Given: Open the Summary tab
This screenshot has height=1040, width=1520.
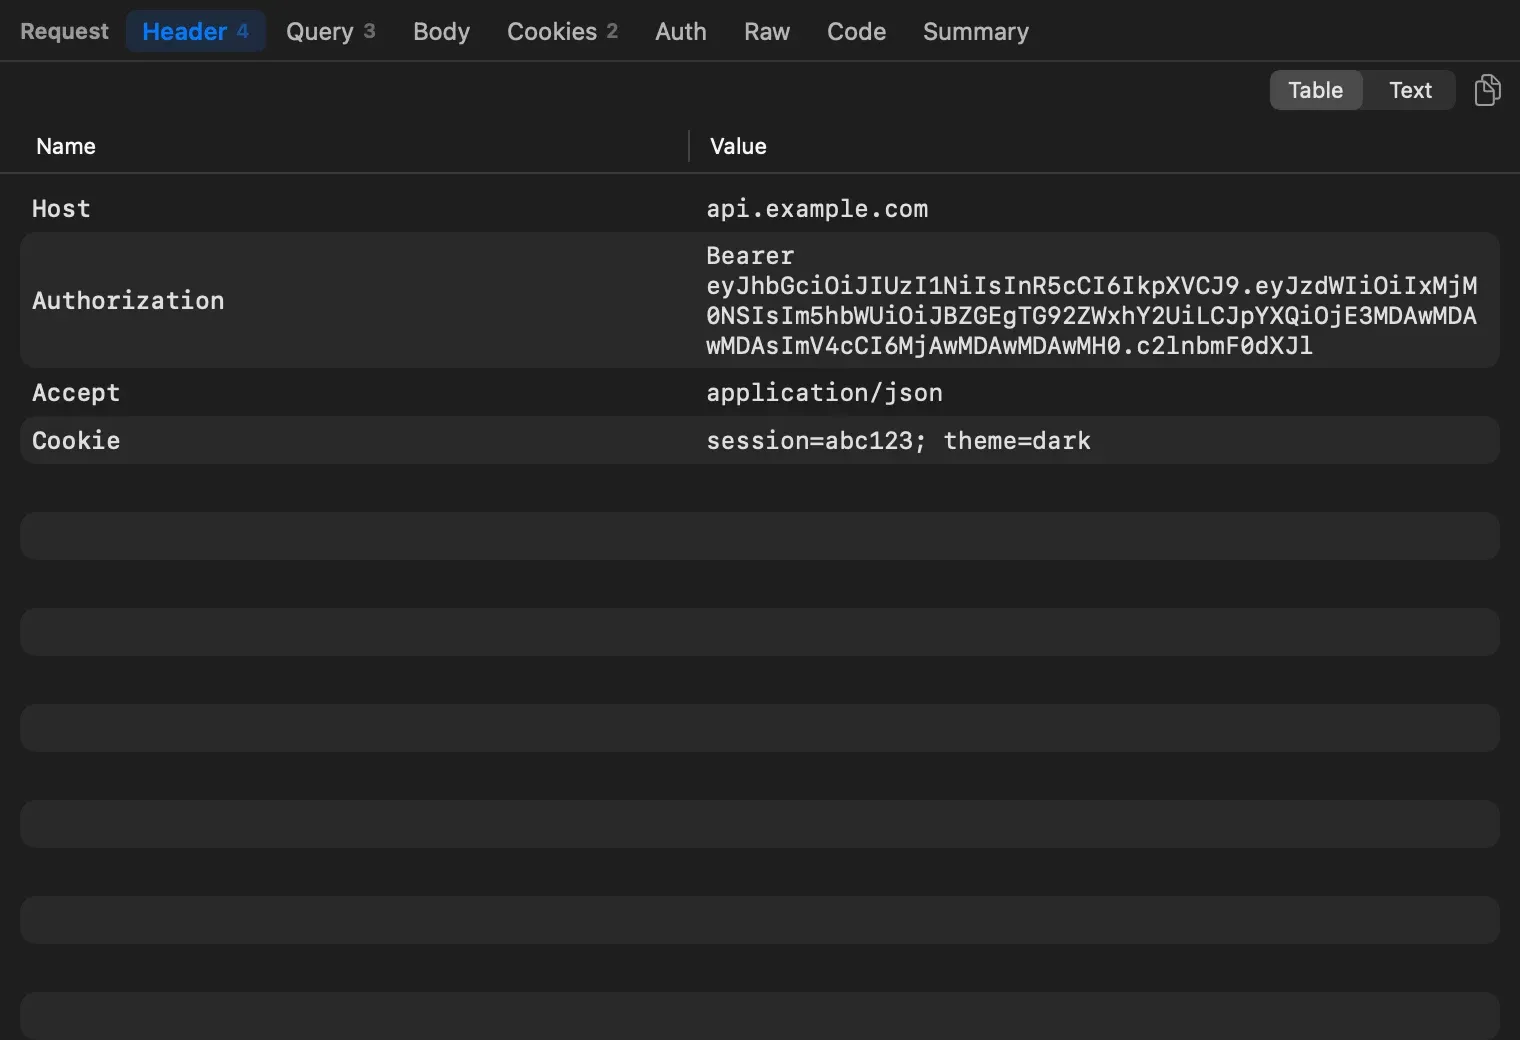Looking at the screenshot, I should [x=975, y=31].
